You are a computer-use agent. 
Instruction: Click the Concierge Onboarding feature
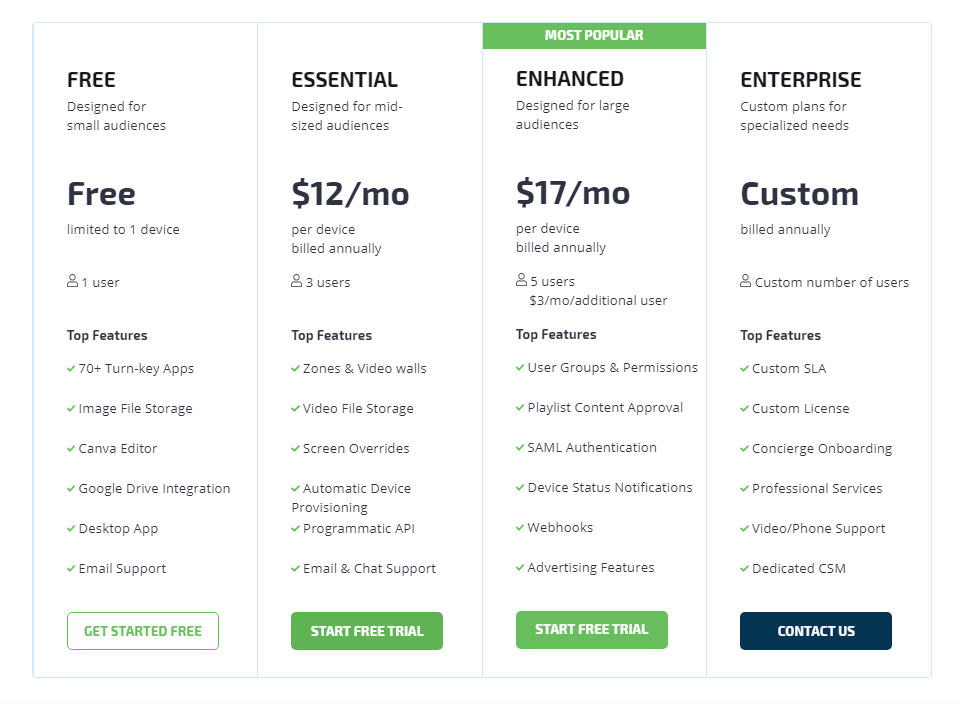click(821, 448)
